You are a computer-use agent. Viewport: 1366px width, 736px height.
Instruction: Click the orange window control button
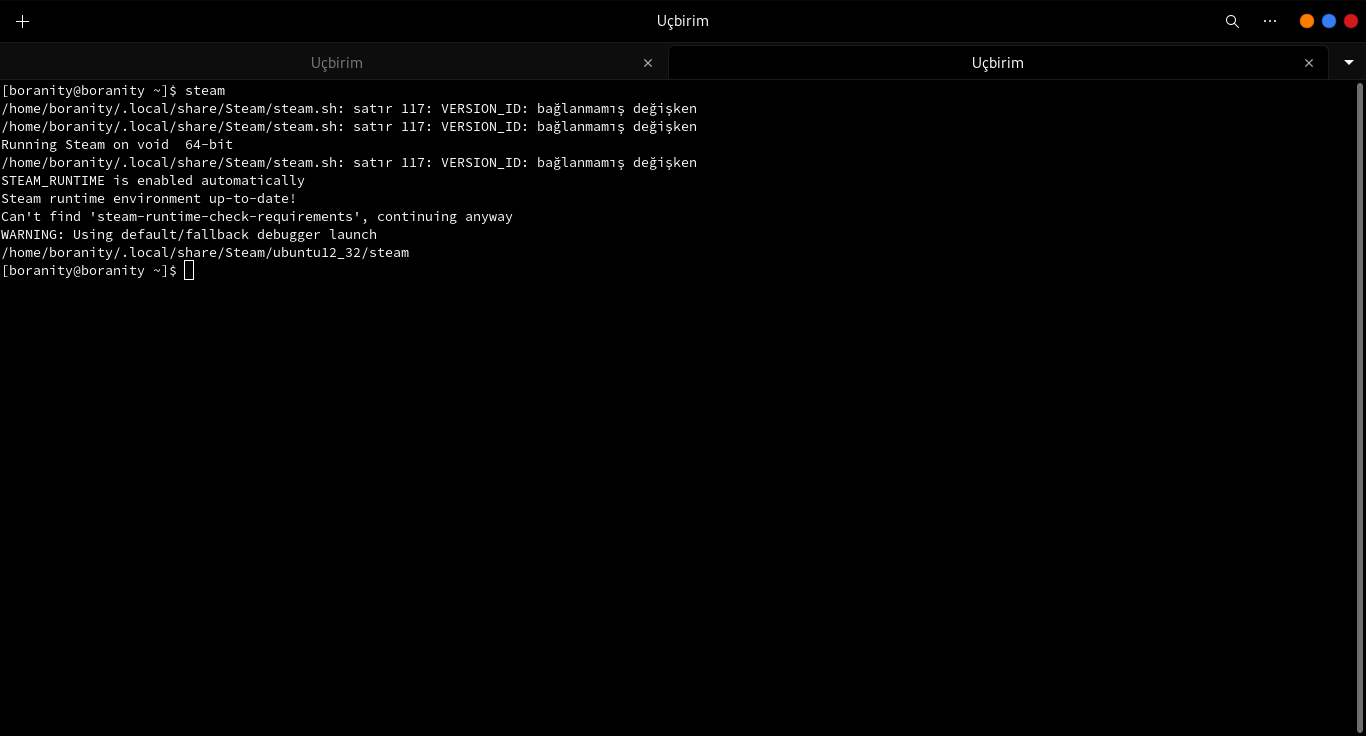[1307, 21]
